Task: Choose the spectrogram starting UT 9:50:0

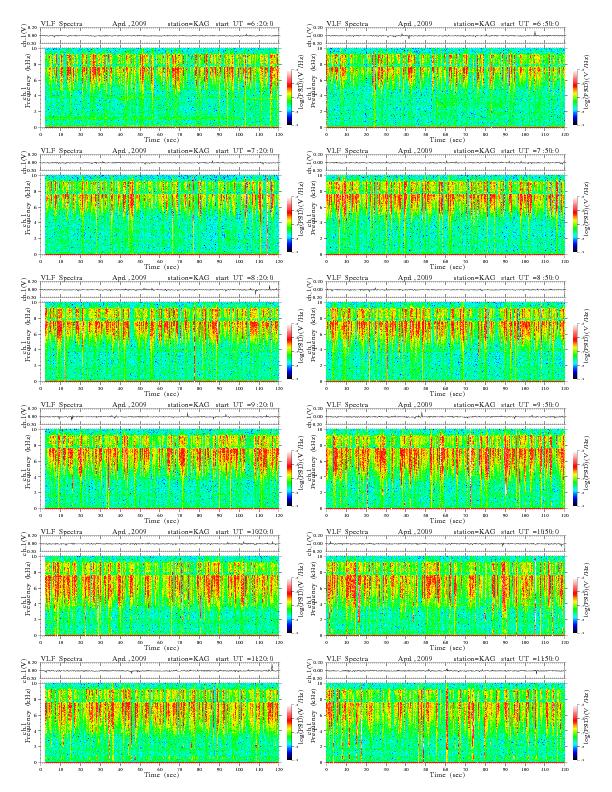Action: (x=445, y=469)
